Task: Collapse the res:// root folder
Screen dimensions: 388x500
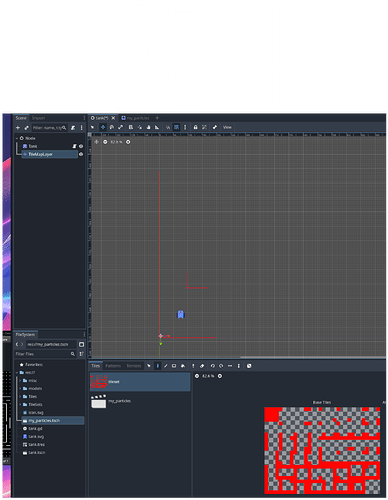Action: pyautogui.click(x=17, y=372)
